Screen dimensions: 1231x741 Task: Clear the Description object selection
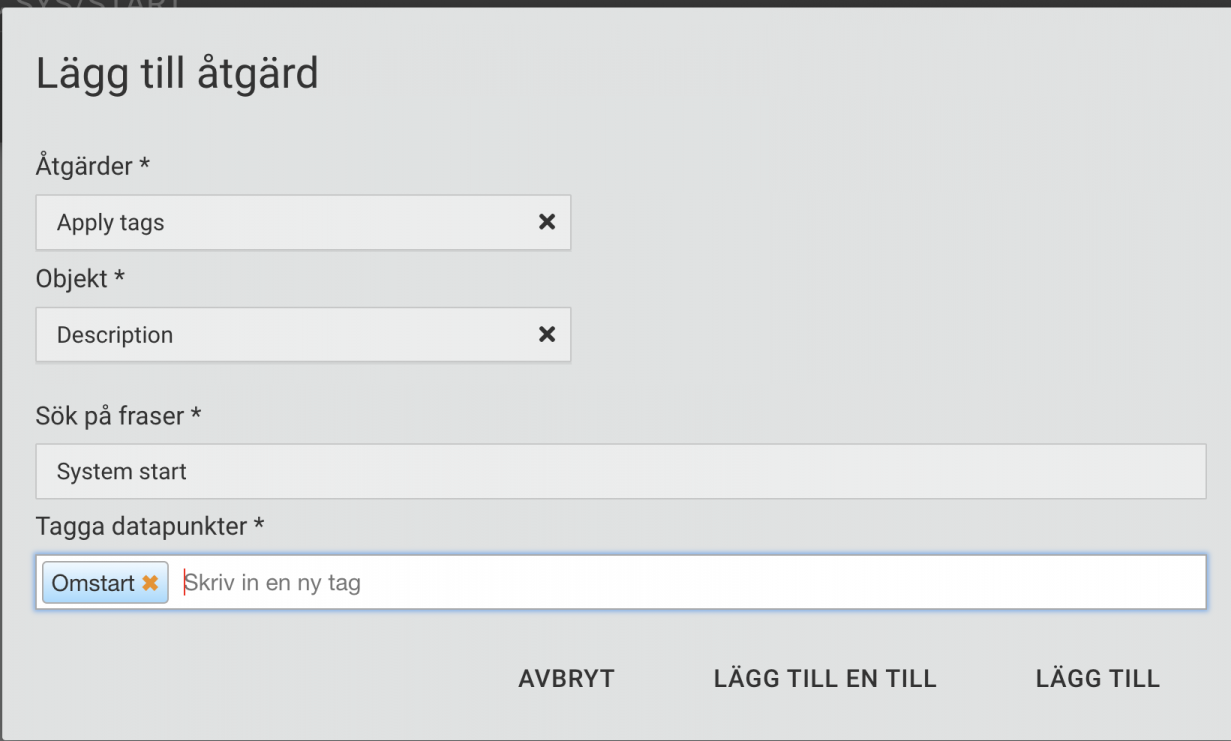[547, 334]
